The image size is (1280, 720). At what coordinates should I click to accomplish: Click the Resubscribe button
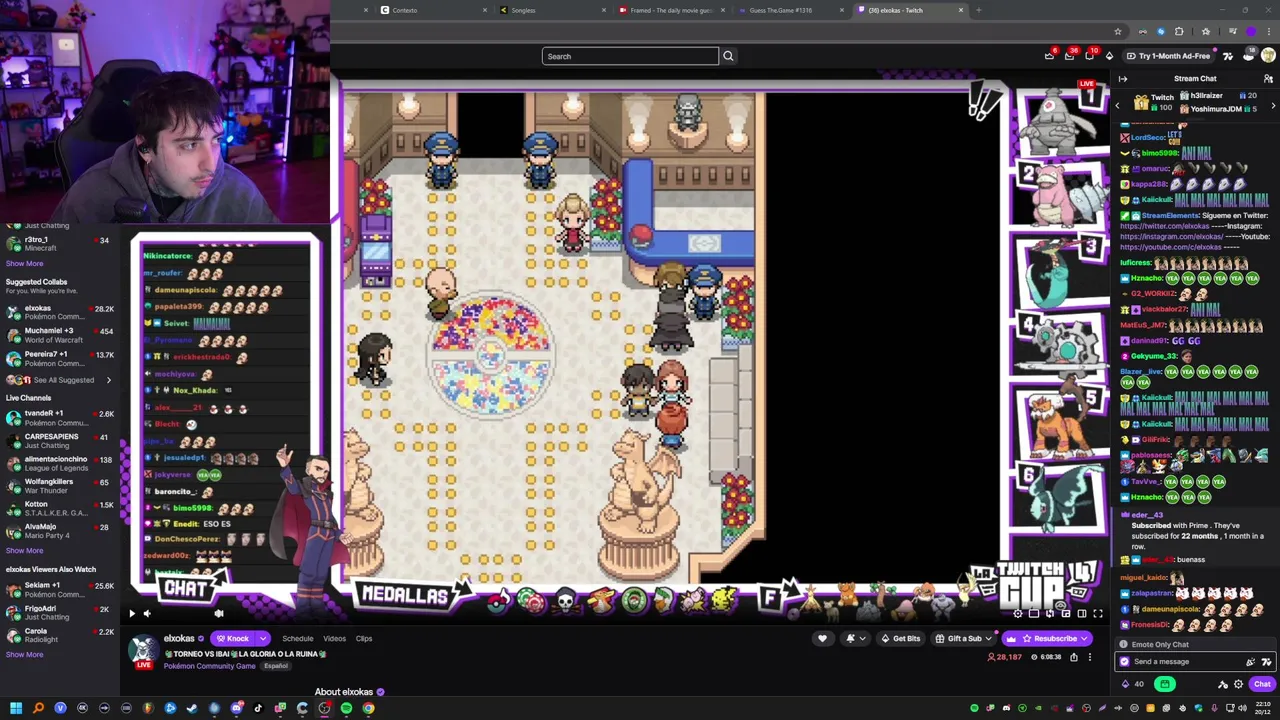coord(1048,638)
